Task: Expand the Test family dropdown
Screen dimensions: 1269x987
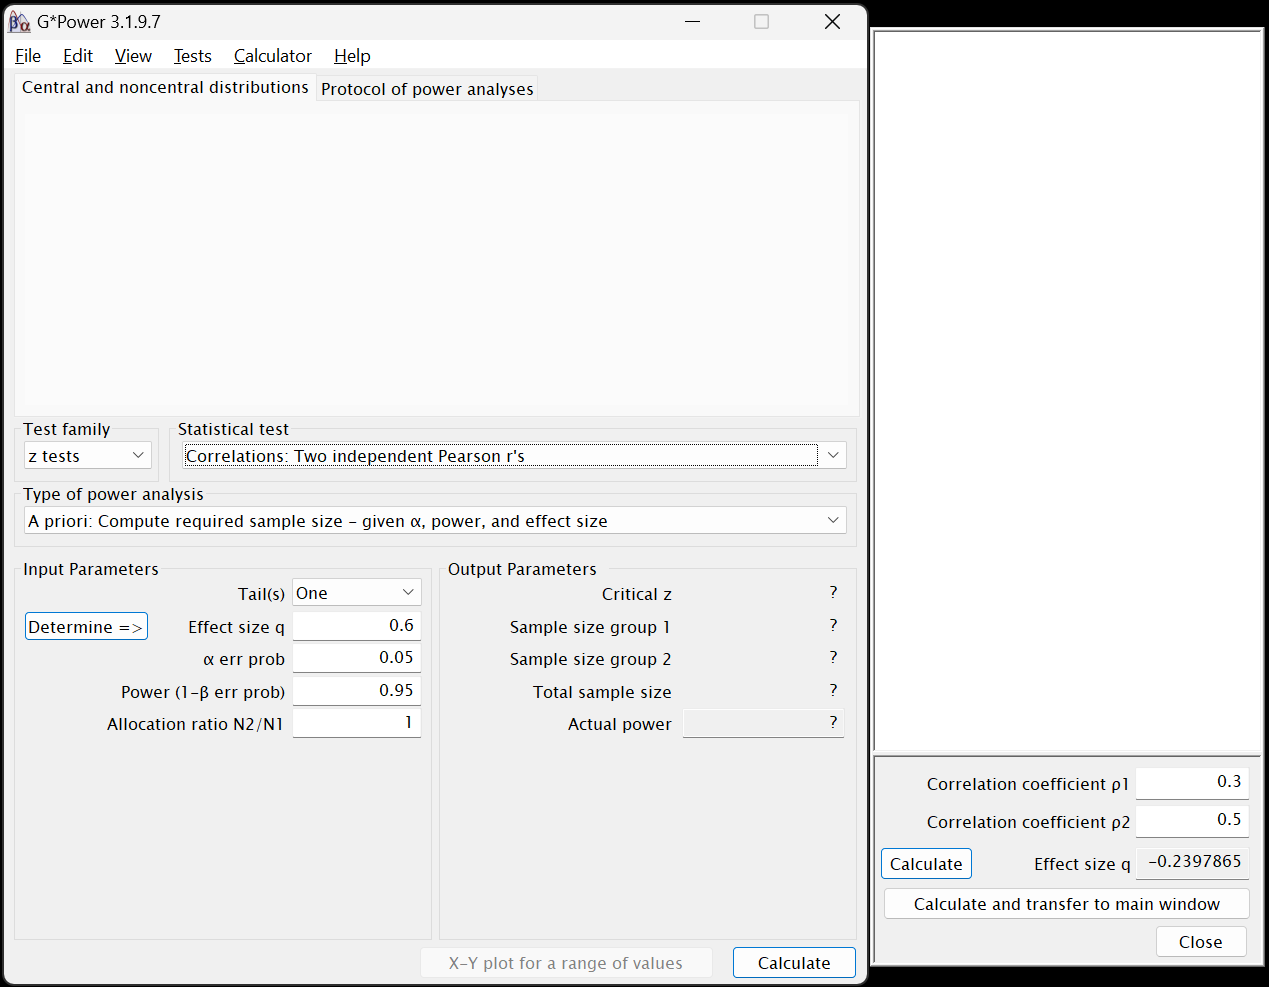Action: (x=88, y=456)
